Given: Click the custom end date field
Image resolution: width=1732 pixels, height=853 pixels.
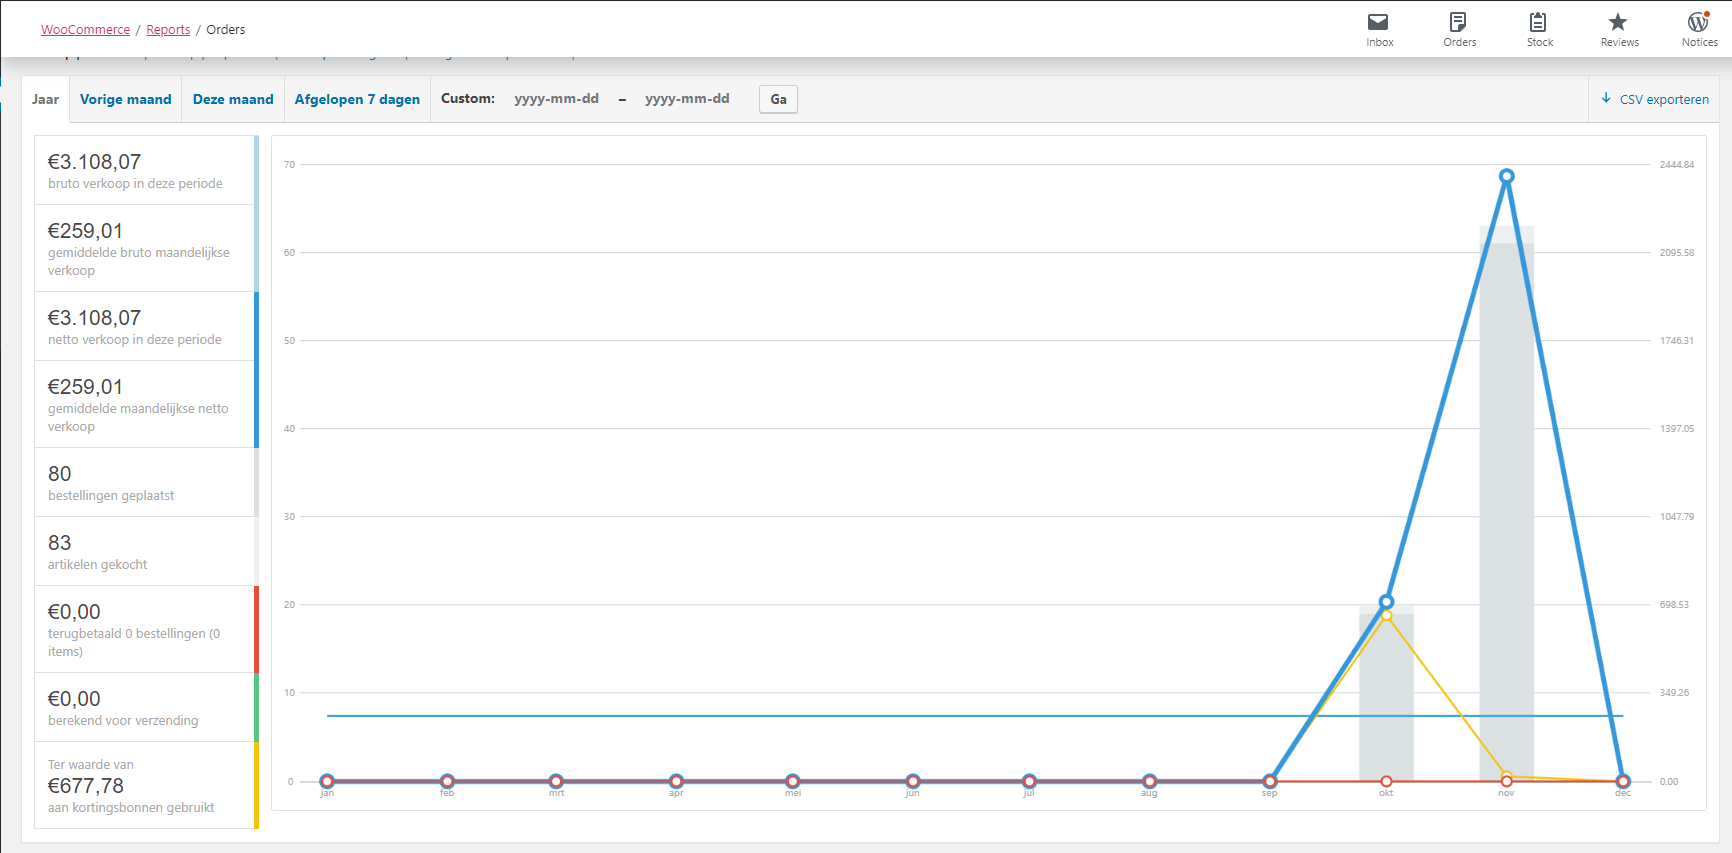Looking at the screenshot, I should click(687, 99).
